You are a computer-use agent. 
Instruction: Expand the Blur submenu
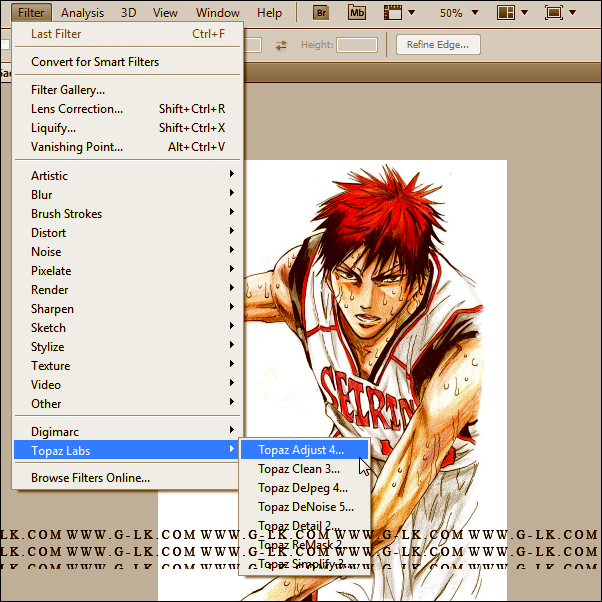point(127,195)
